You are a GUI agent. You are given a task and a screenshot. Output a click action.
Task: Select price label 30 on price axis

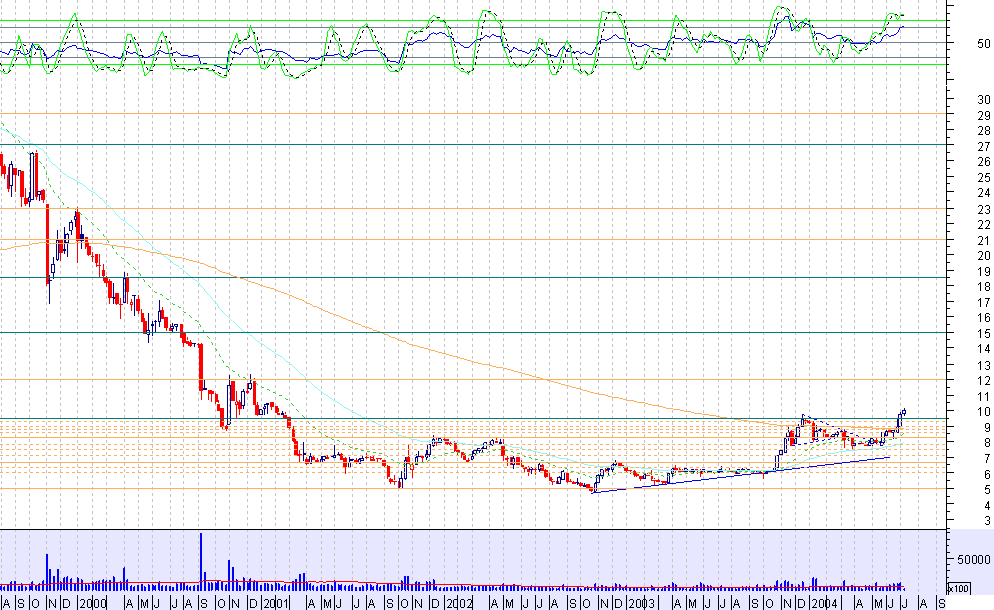pyautogui.click(x=984, y=100)
